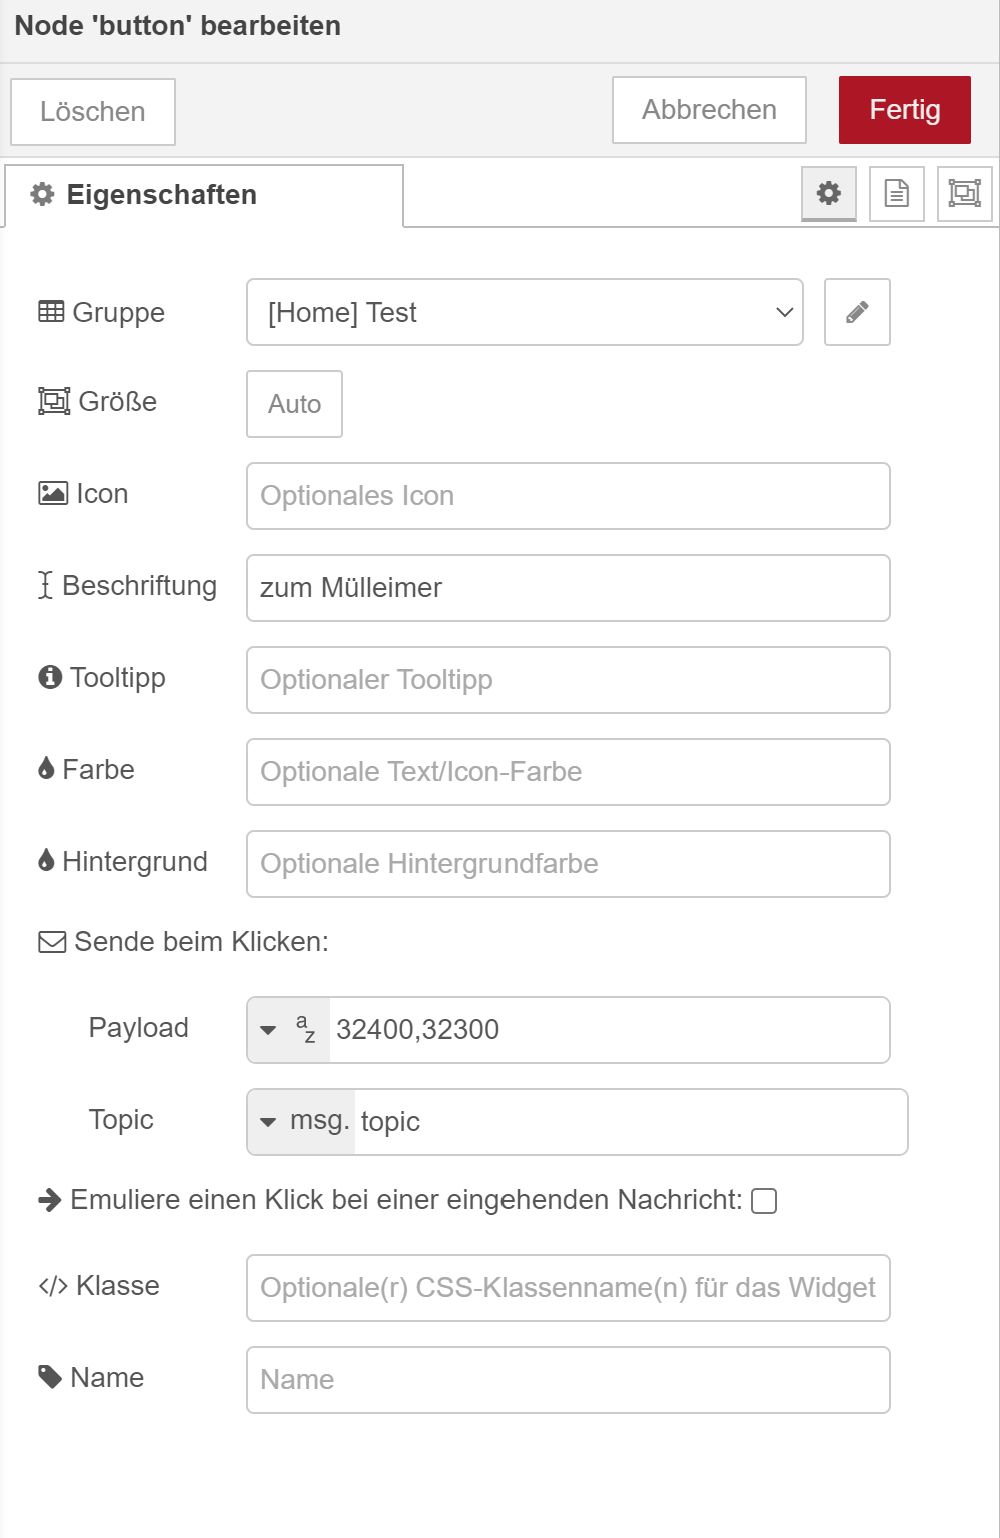Click the Abbrechen button
The width and height of the screenshot is (1000, 1538).
709,110
